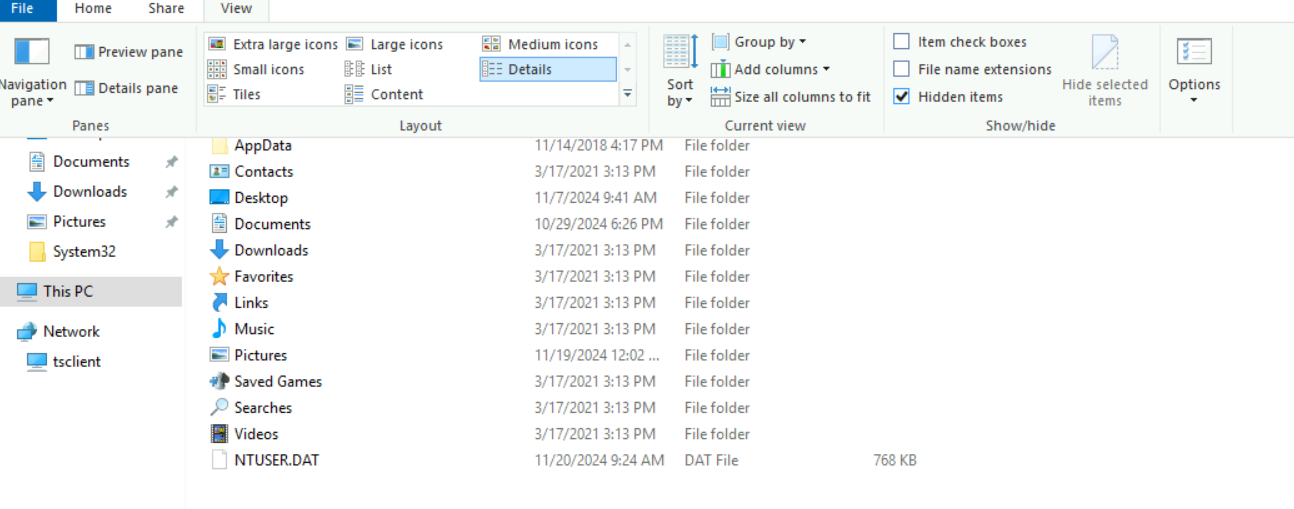The height and width of the screenshot is (509, 1294).
Task: Open the Group by dropdown
Action: point(760,42)
